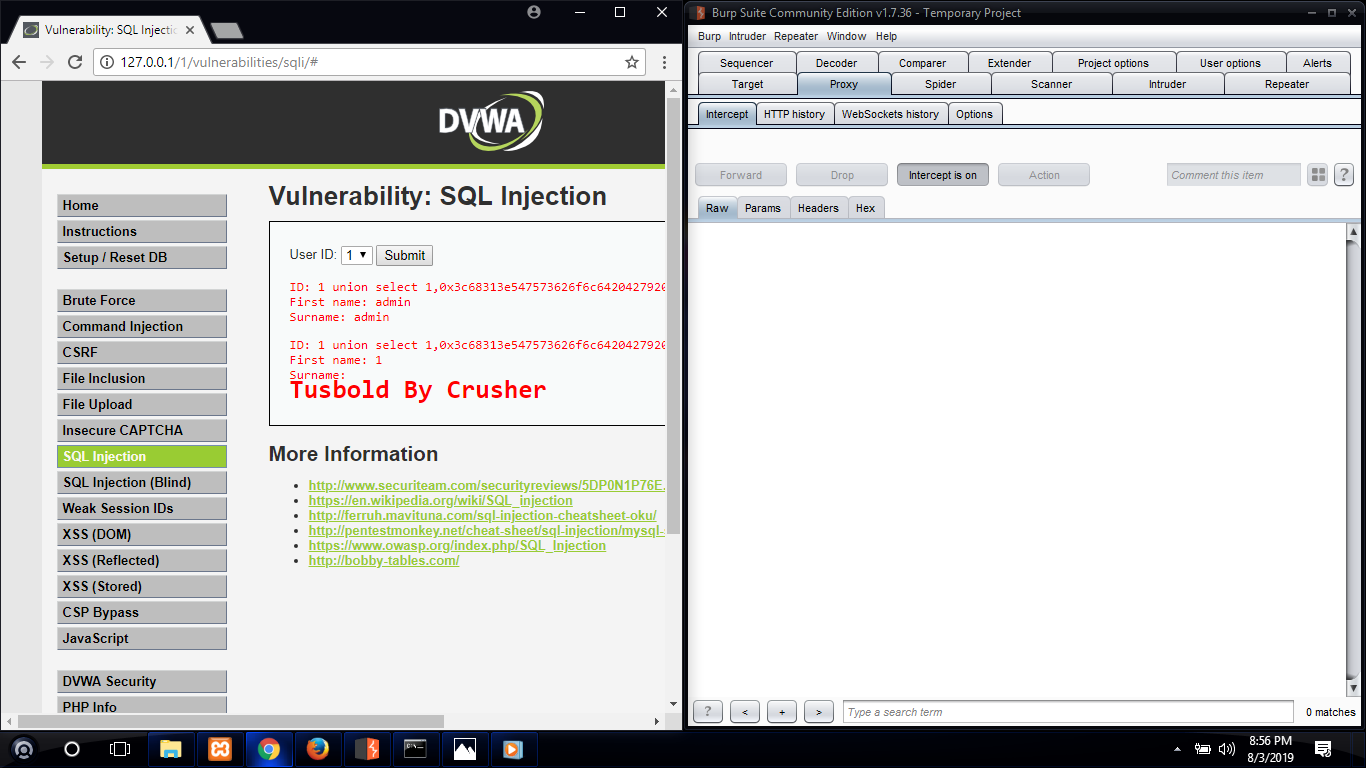Go to next search match in Burp
The image size is (1366, 768).
(819, 712)
